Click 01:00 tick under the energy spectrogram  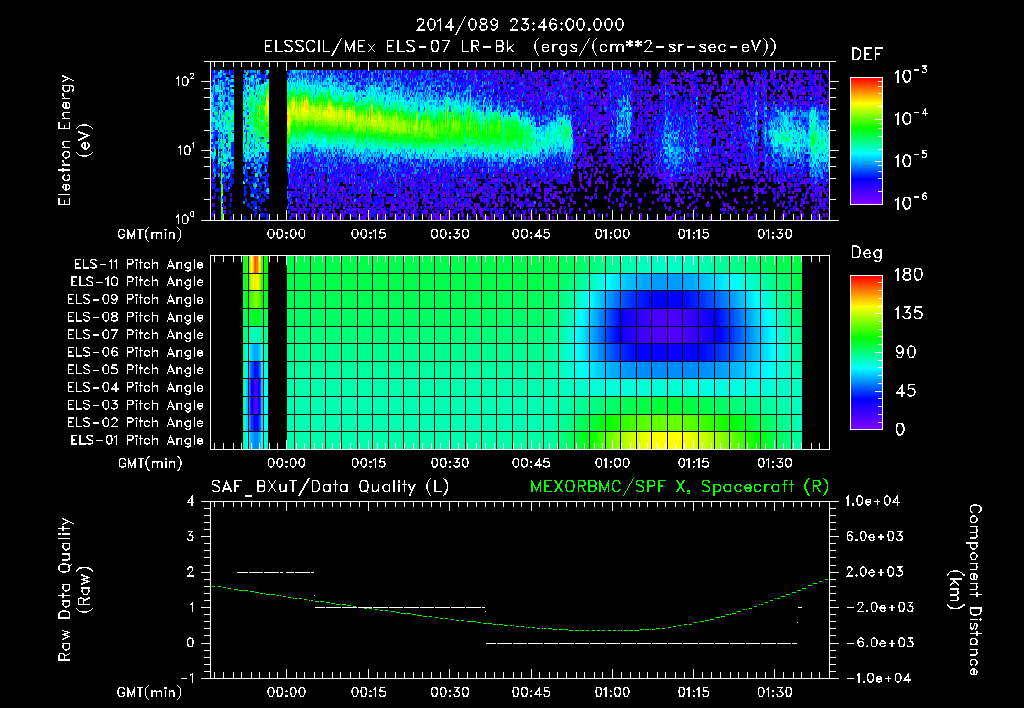[612, 234]
